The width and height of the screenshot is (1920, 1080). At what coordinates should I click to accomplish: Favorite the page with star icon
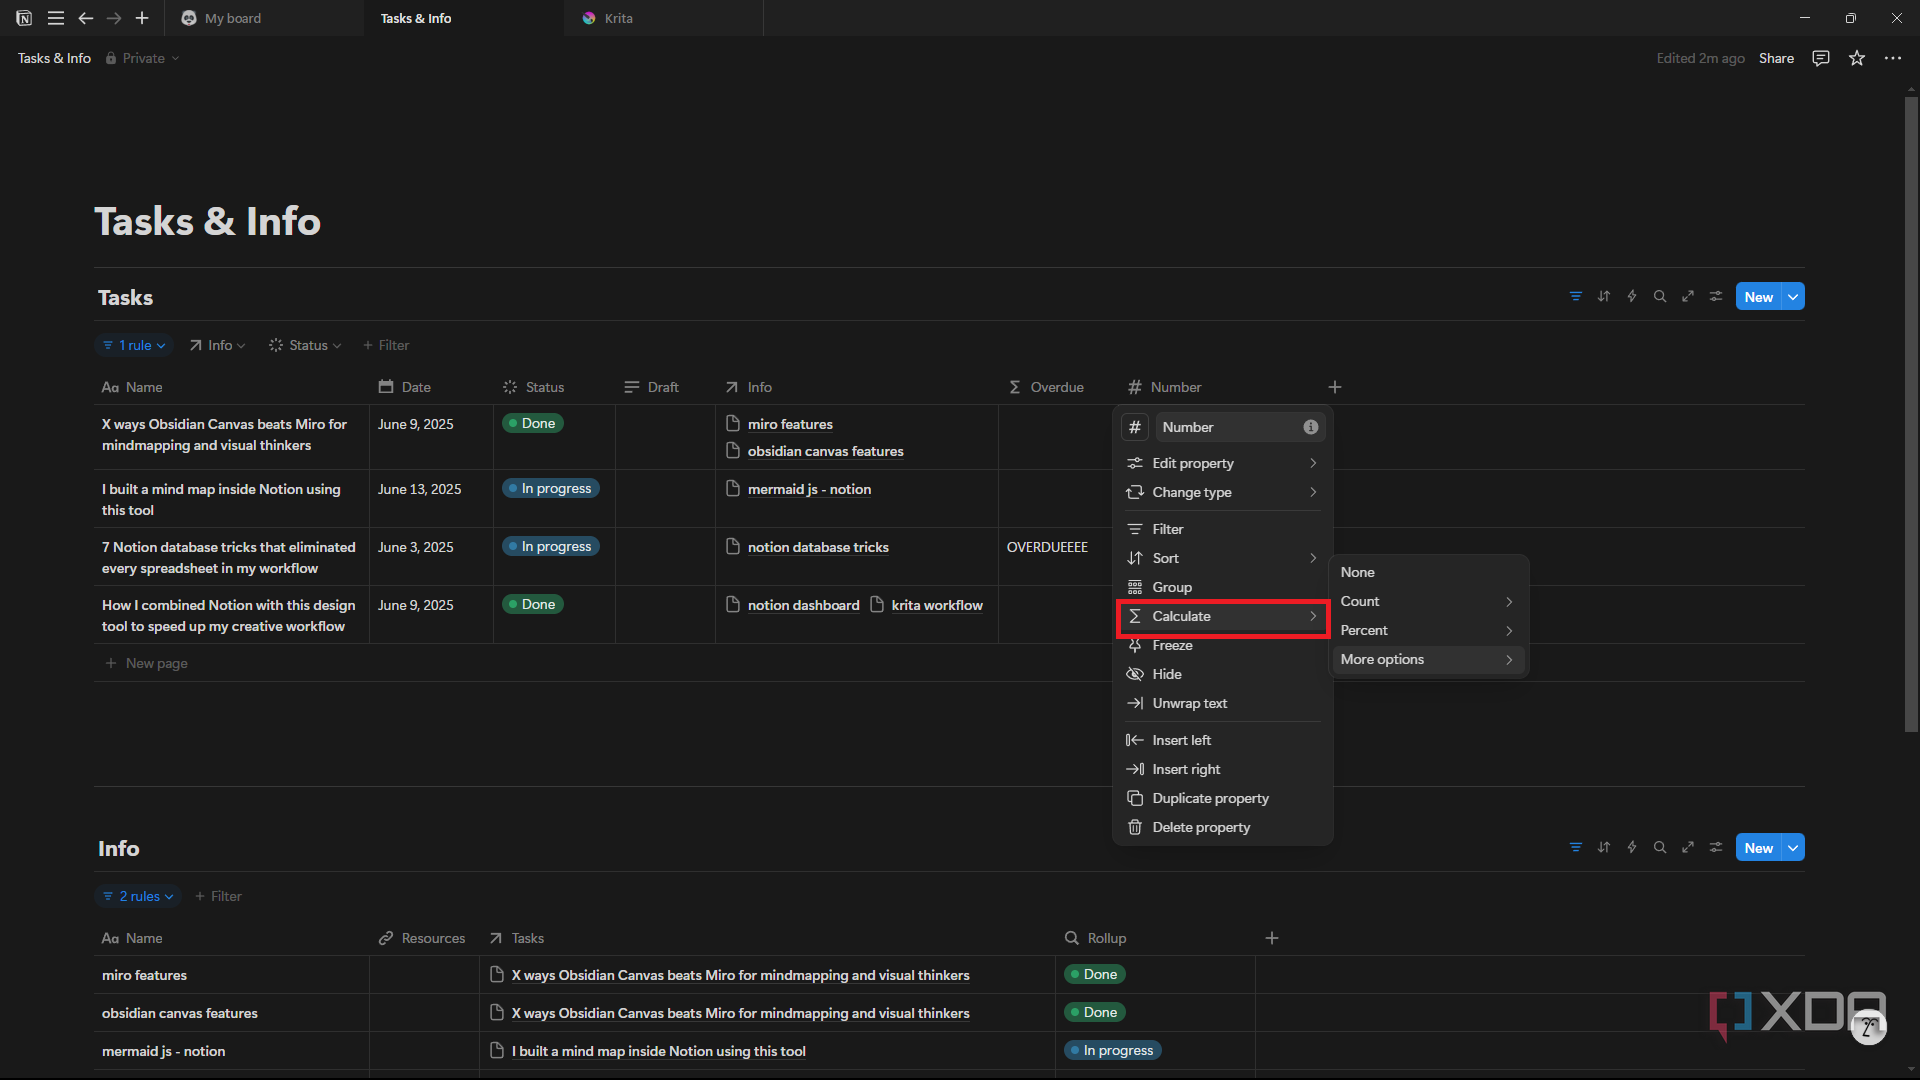click(x=1857, y=58)
